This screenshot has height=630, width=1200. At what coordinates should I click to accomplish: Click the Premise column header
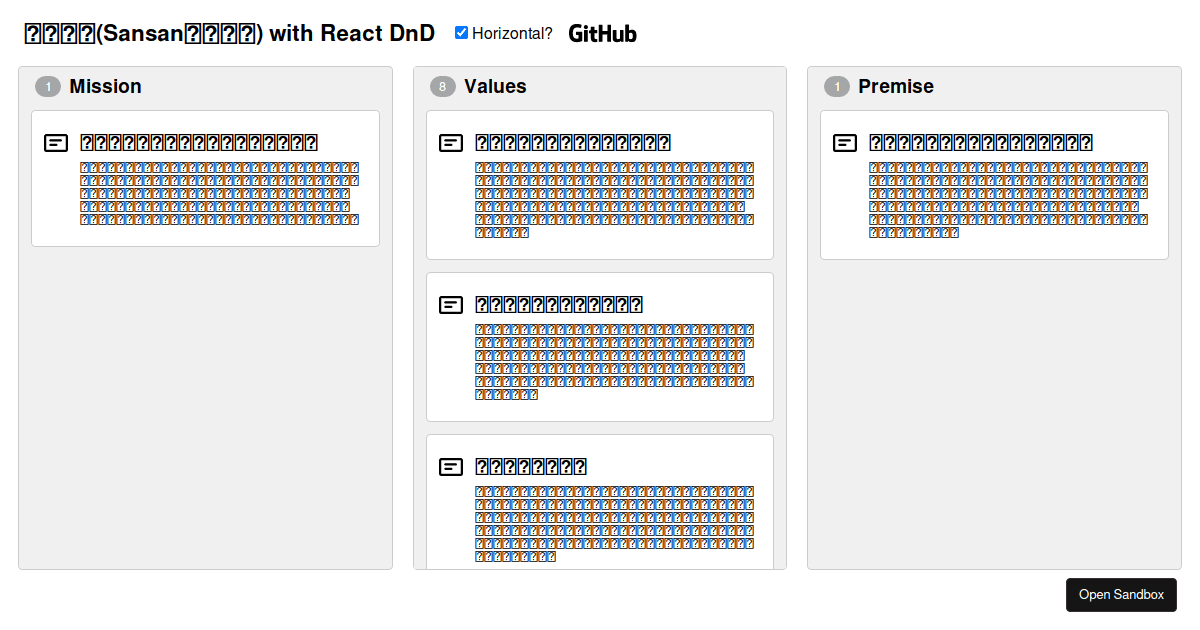[x=896, y=86]
